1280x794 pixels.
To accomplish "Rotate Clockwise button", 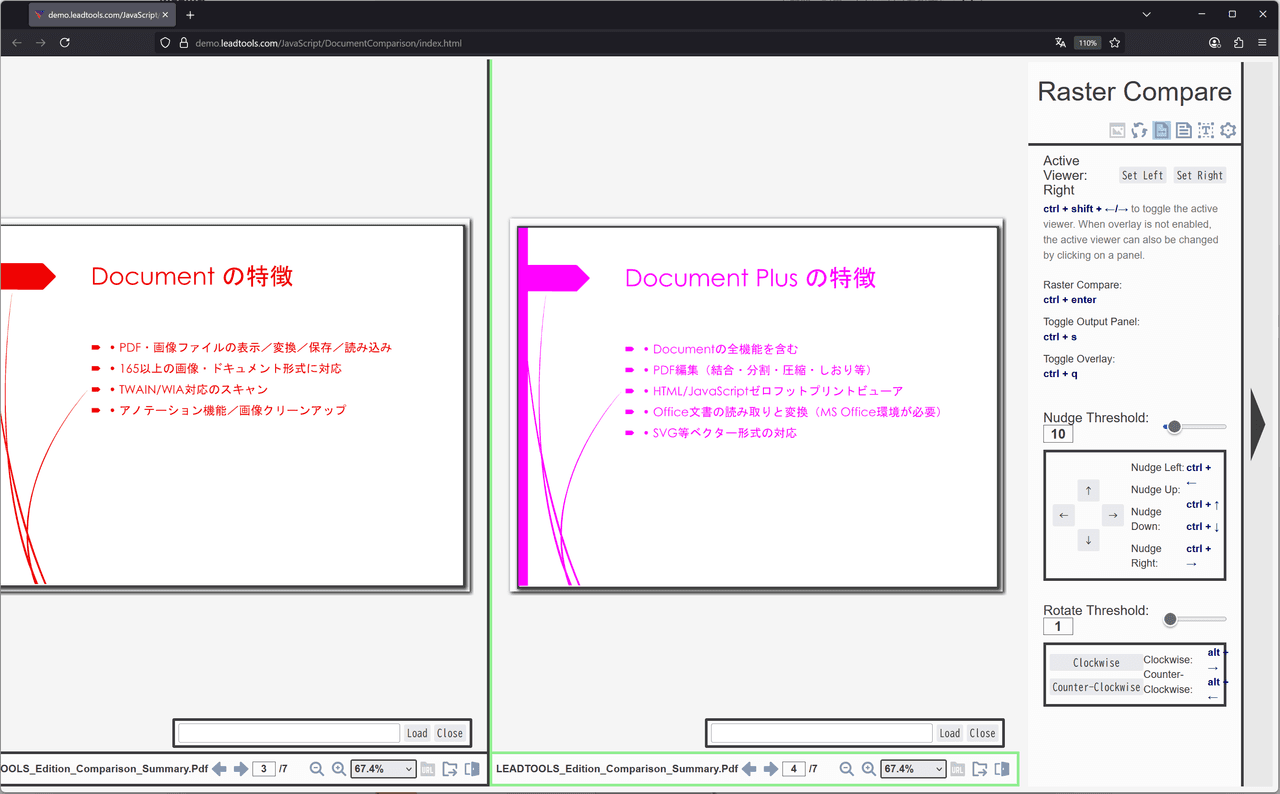I will coord(1096,663).
